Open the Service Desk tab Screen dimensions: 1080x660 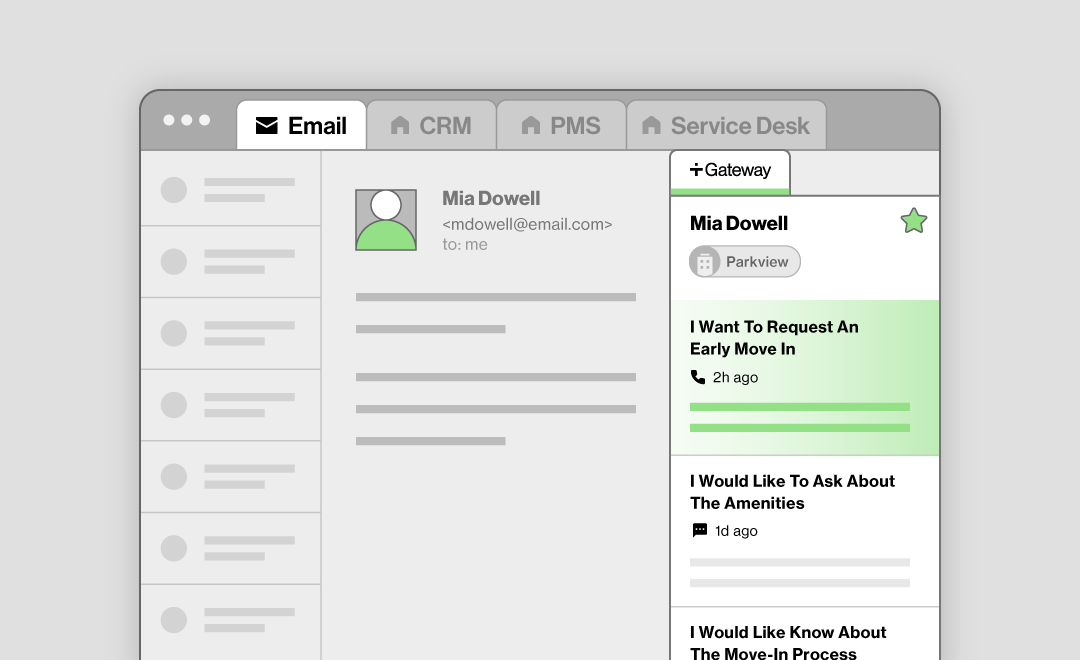726,125
